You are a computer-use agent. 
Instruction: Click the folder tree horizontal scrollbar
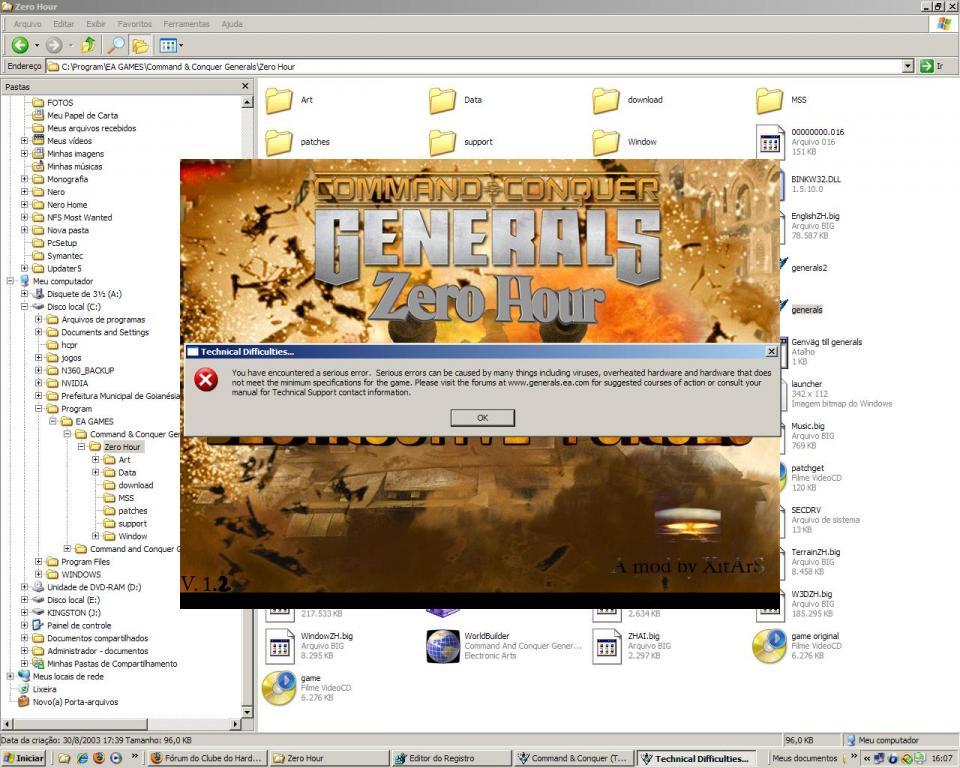tap(121, 724)
